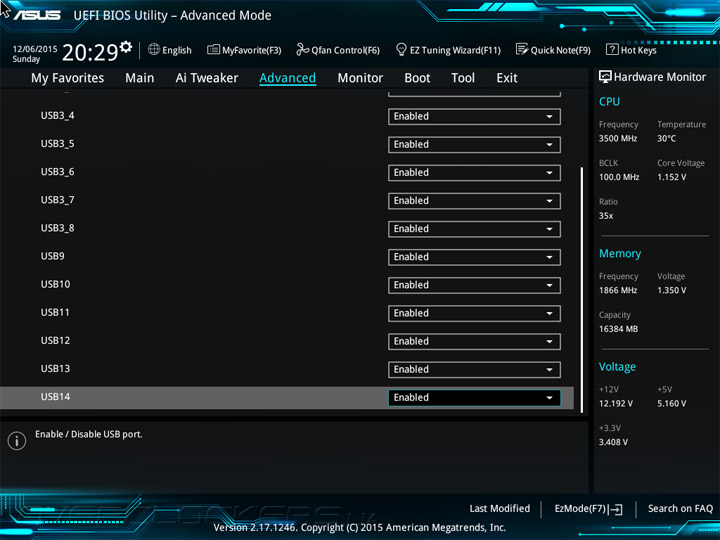Screen dimensions: 720x540
Task: Click CPU temperature value 30°C
Action: click(x=666, y=138)
